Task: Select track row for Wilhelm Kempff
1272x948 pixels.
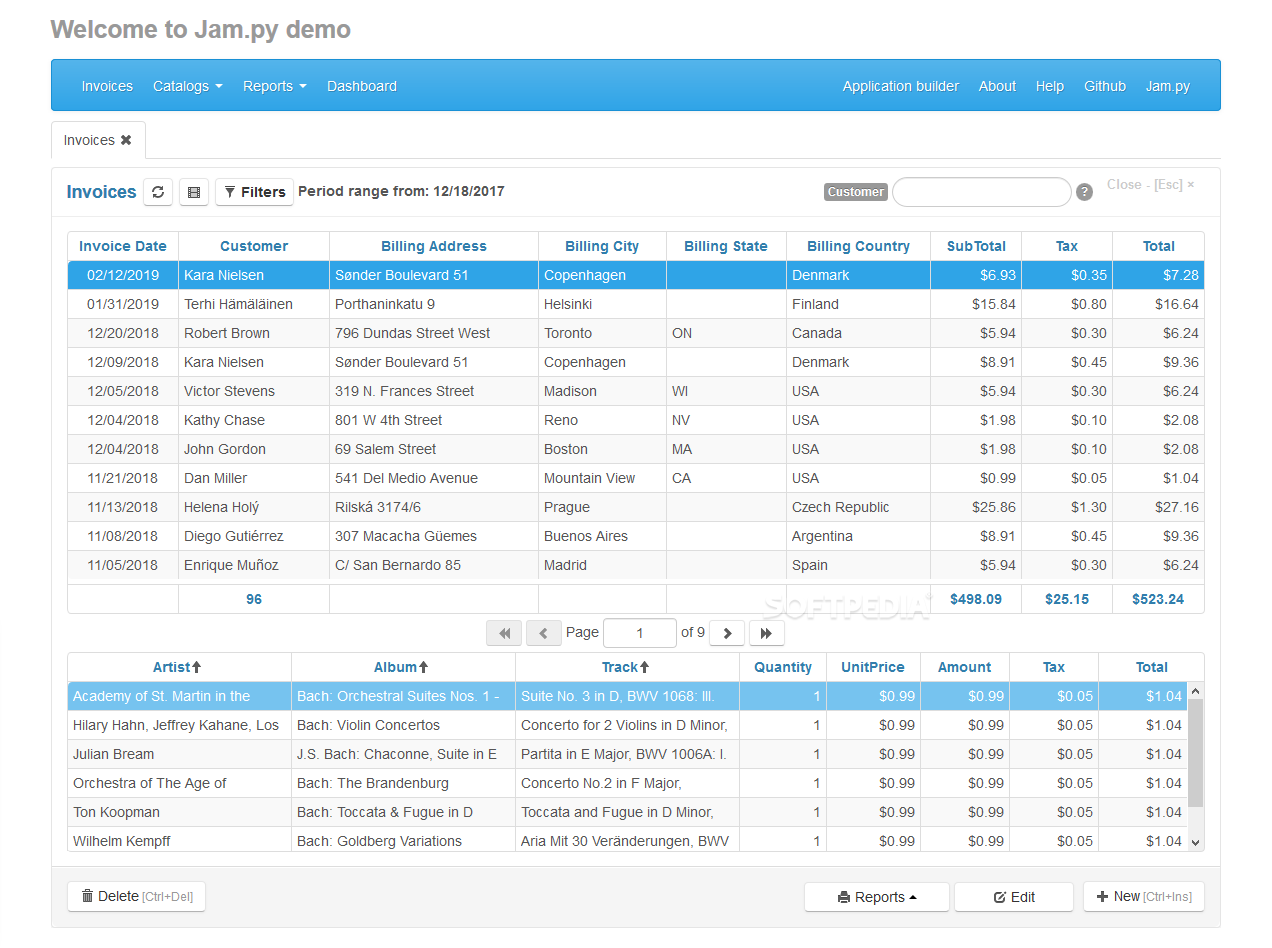Action: (627, 840)
